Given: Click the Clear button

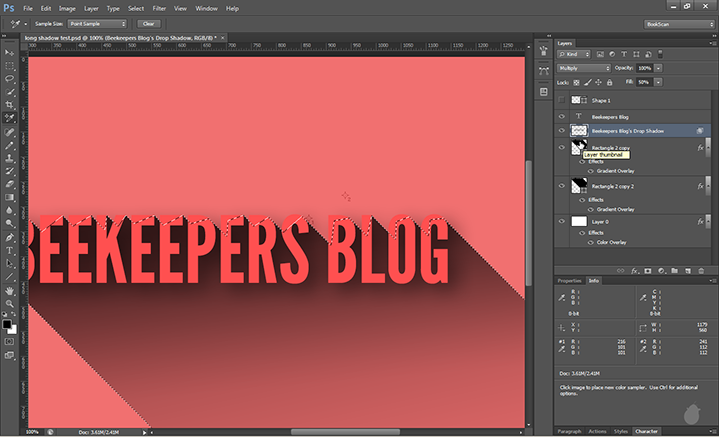Looking at the screenshot, I should pos(149,23).
